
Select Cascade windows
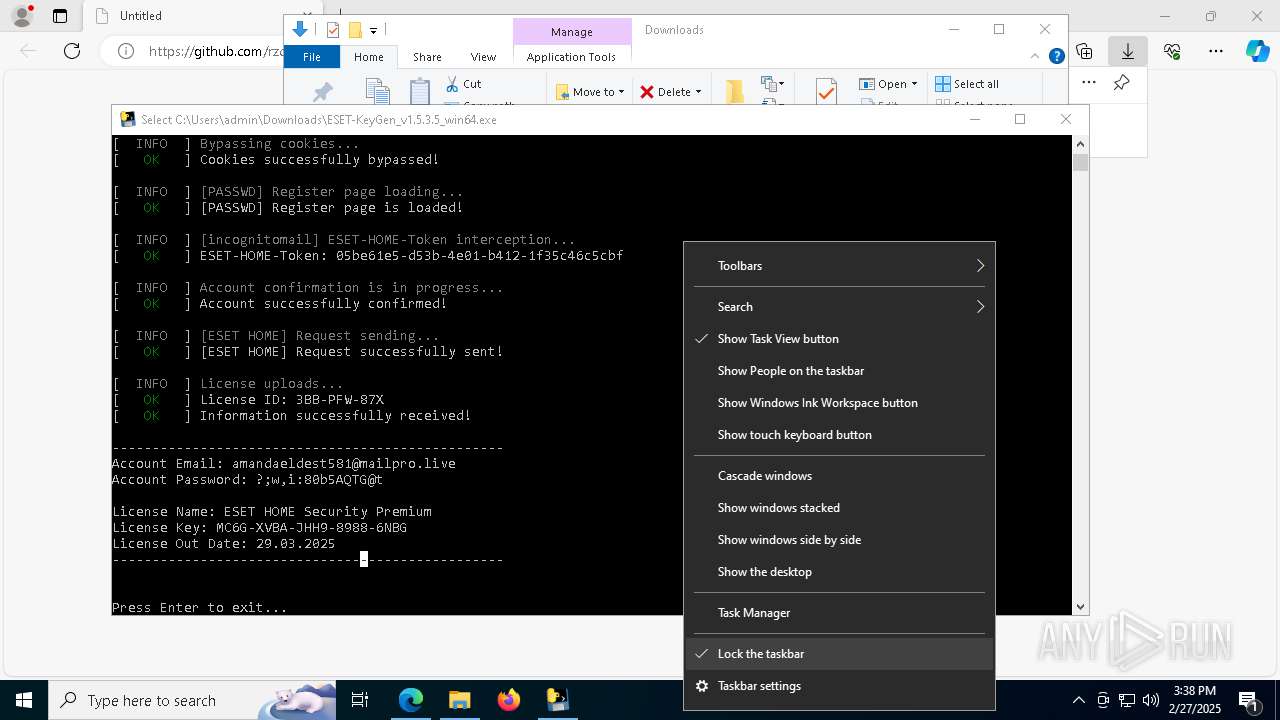pos(840,476)
